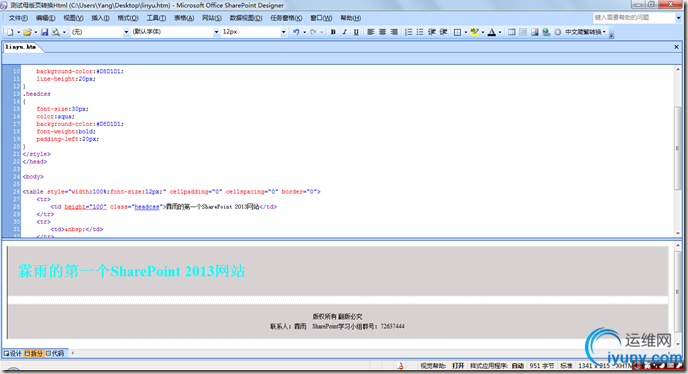The width and height of the screenshot is (688, 374).
Task: Open the Font dropdown (默认字体)
Action: [x=216, y=32]
